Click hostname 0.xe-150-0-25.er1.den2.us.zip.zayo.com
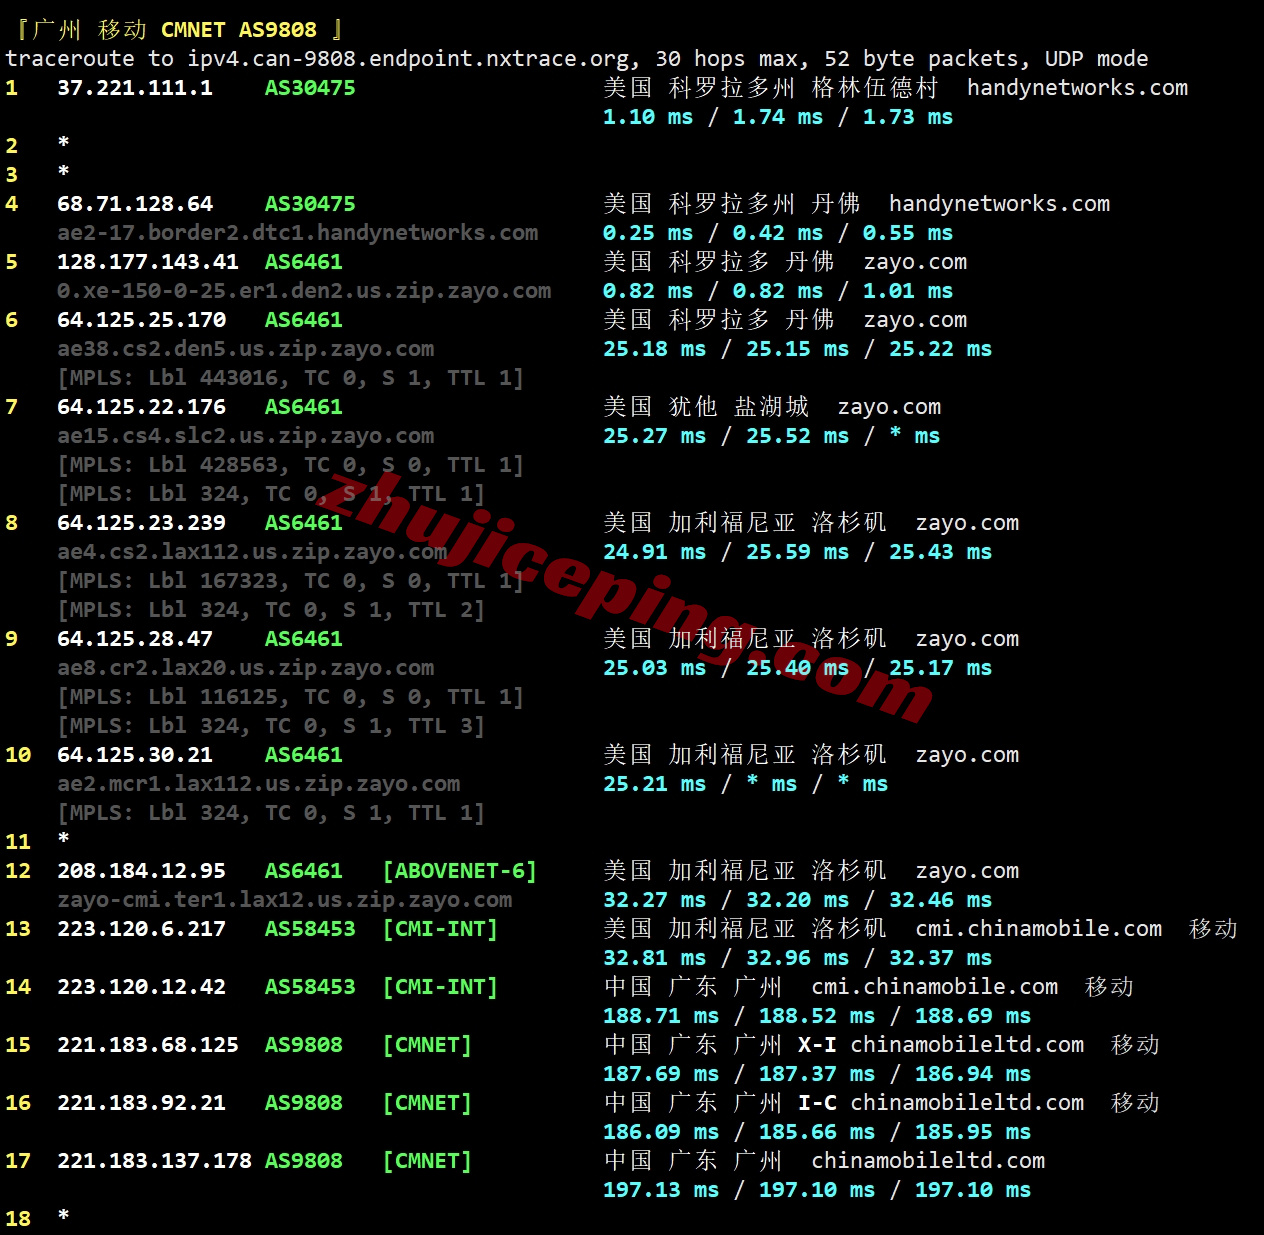This screenshot has width=1264, height=1235. 304,291
